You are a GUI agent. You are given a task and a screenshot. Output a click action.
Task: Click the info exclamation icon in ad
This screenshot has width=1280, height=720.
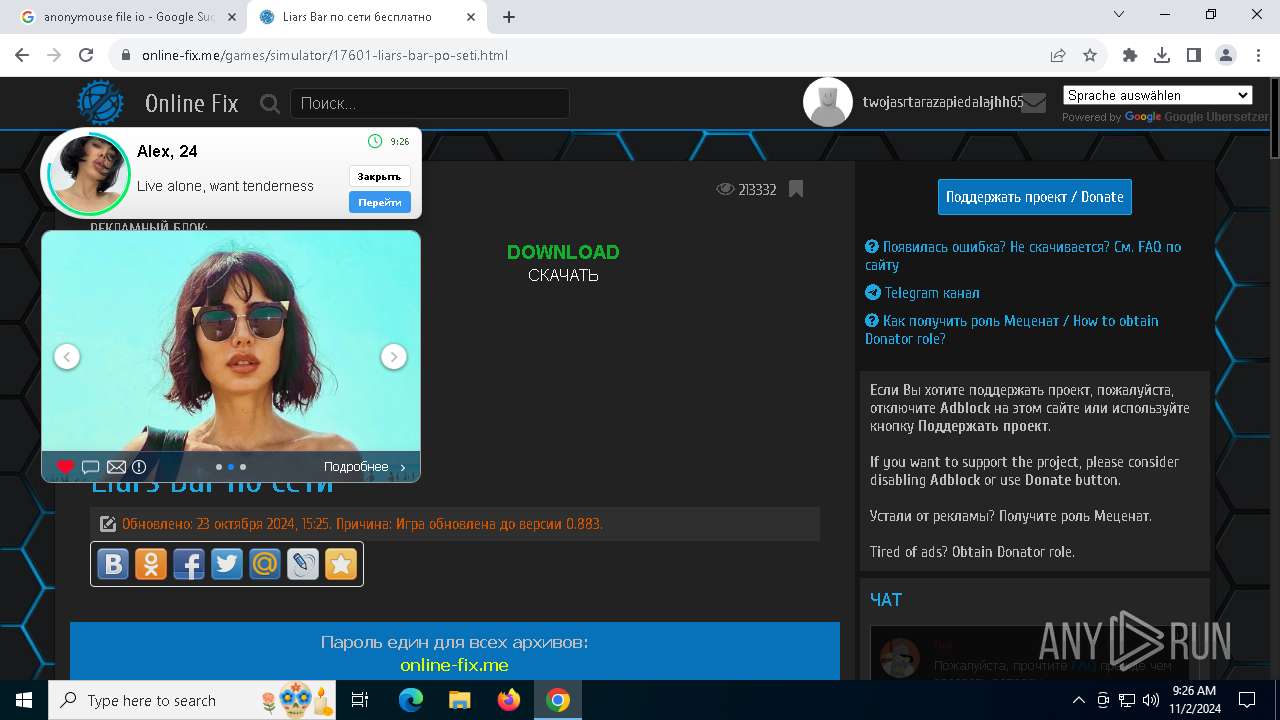click(139, 467)
